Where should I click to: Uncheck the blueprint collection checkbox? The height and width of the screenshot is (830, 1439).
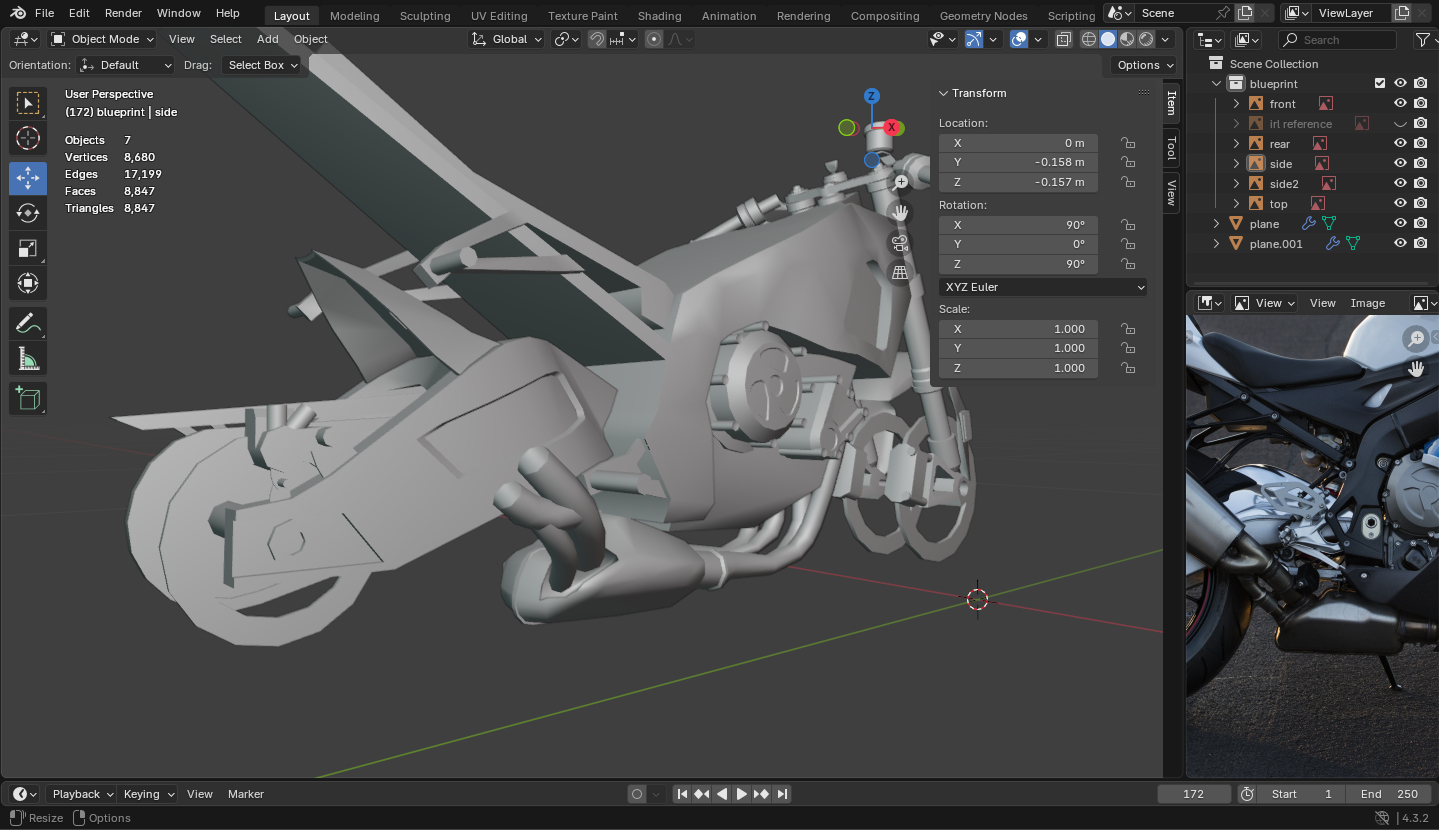(1380, 84)
